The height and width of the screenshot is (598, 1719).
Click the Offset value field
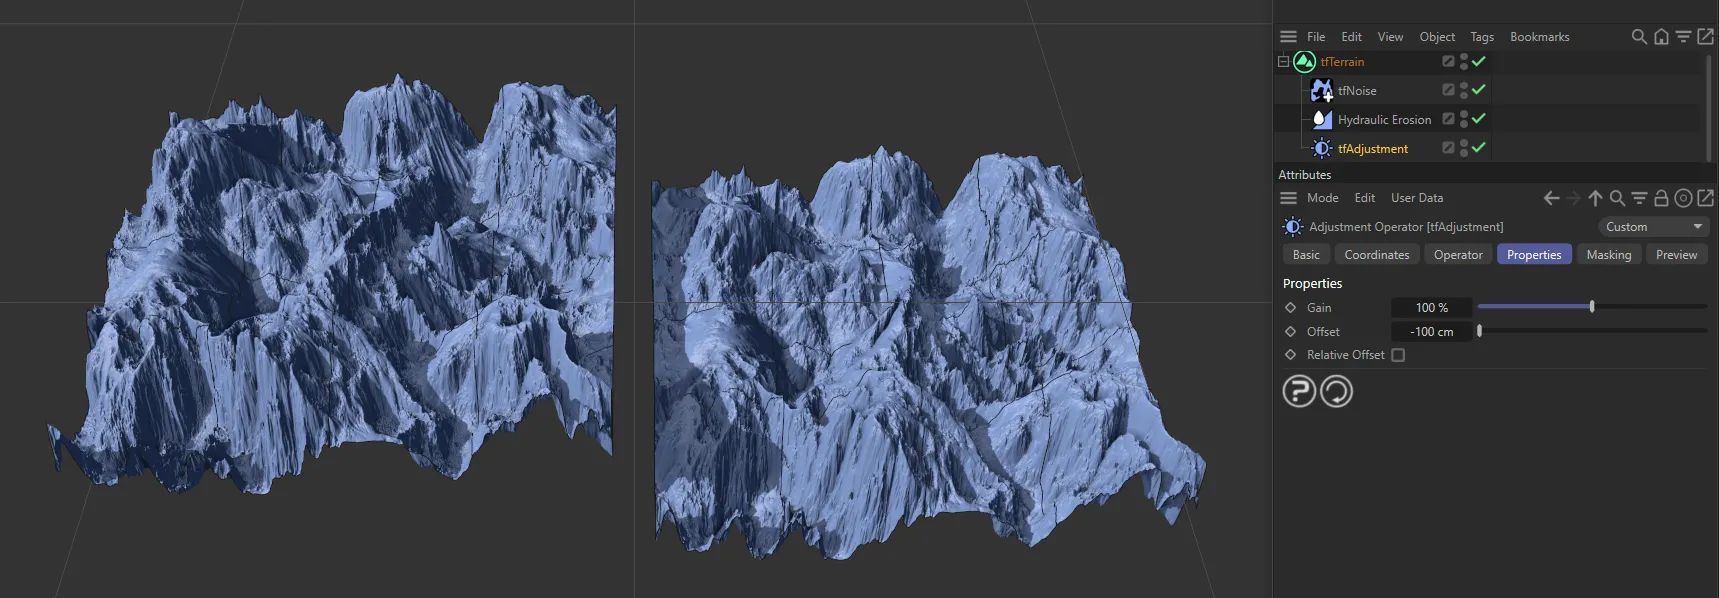(x=1431, y=332)
